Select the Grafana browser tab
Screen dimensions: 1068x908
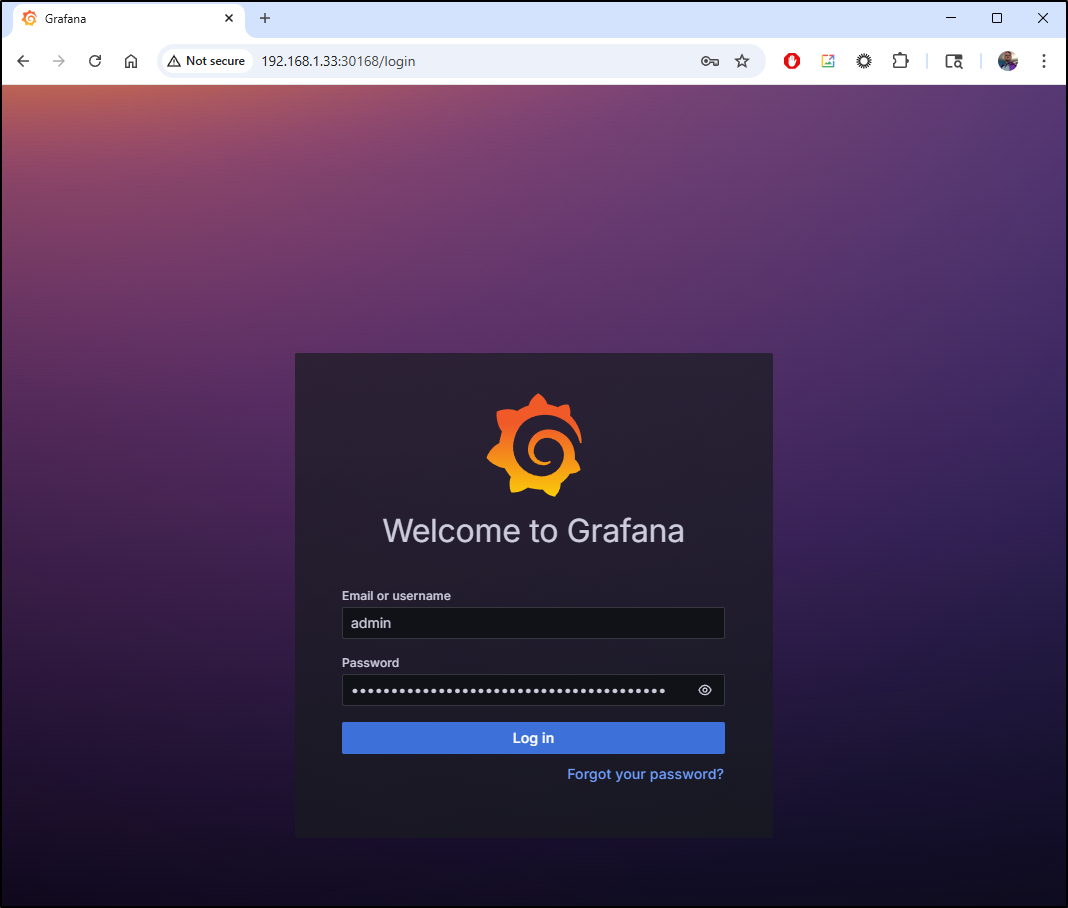pyautogui.click(x=129, y=19)
